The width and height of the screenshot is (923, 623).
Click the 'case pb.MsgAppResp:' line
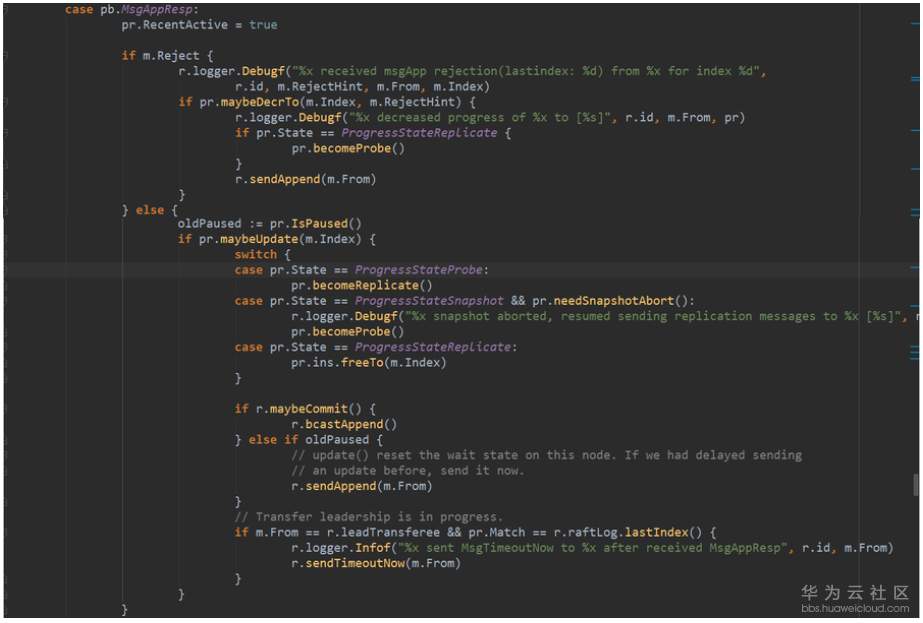point(132,9)
